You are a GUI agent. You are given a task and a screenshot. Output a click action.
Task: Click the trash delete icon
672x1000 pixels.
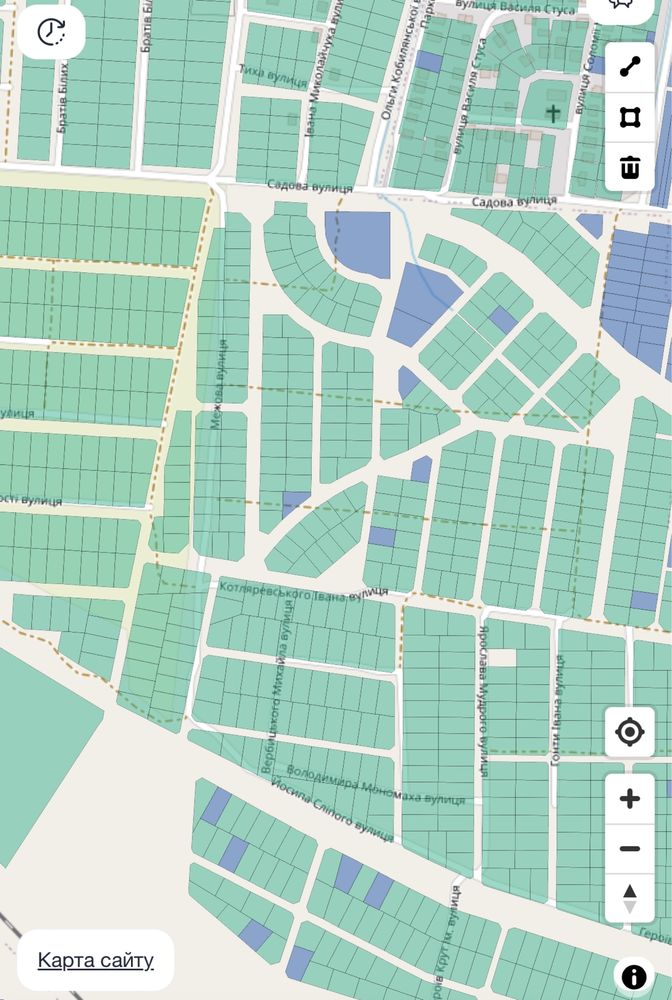[x=630, y=167]
